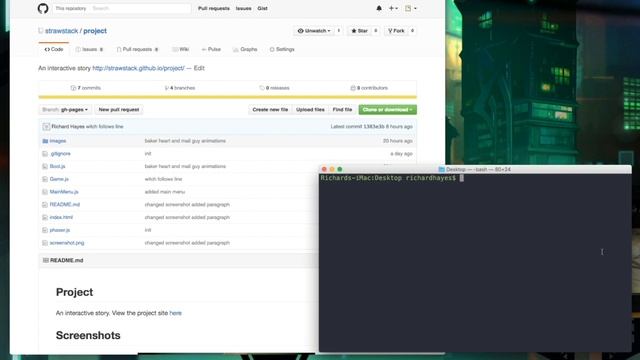Star the repository
This screenshot has height=360, width=640.
point(360,31)
